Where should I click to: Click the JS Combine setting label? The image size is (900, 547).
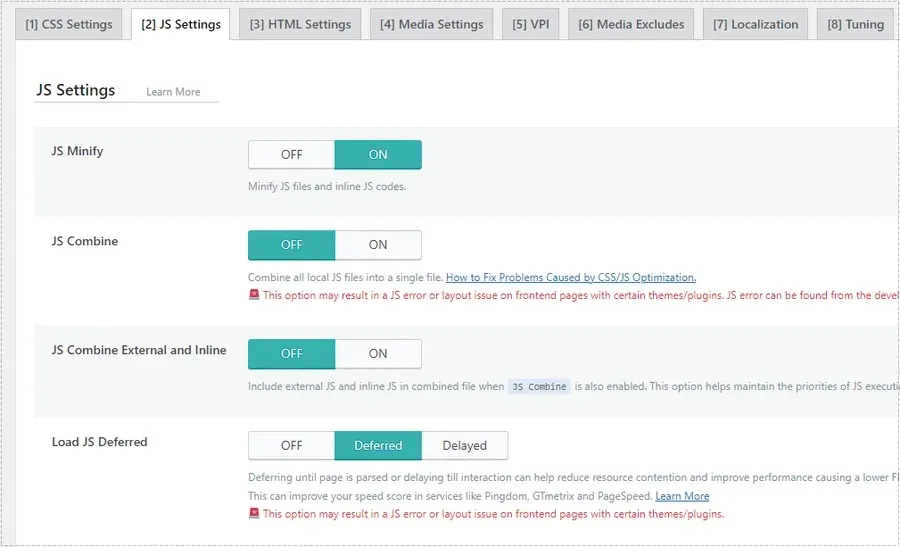click(x=85, y=241)
